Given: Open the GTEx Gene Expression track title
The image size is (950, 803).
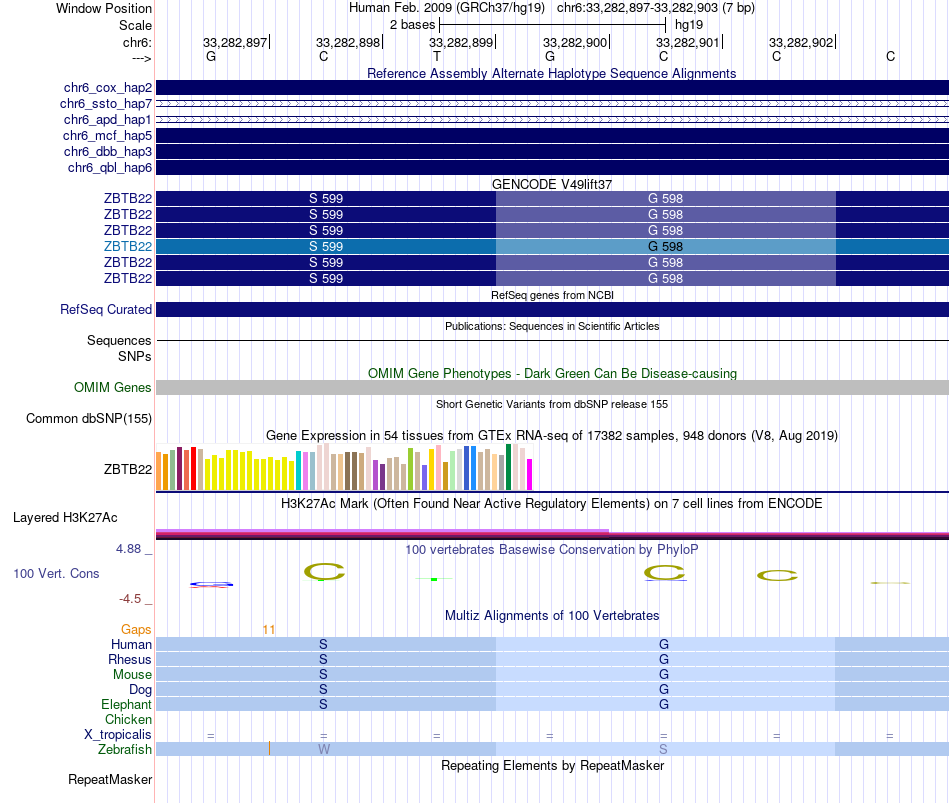Looking at the screenshot, I should pos(551,436).
